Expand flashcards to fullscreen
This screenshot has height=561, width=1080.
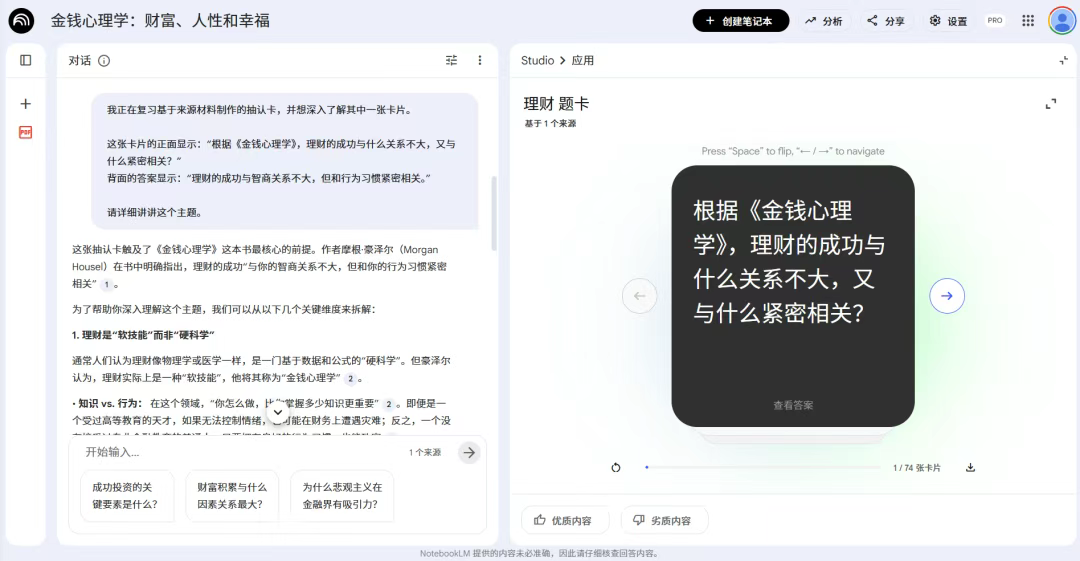pyautogui.click(x=1050, y=104)
